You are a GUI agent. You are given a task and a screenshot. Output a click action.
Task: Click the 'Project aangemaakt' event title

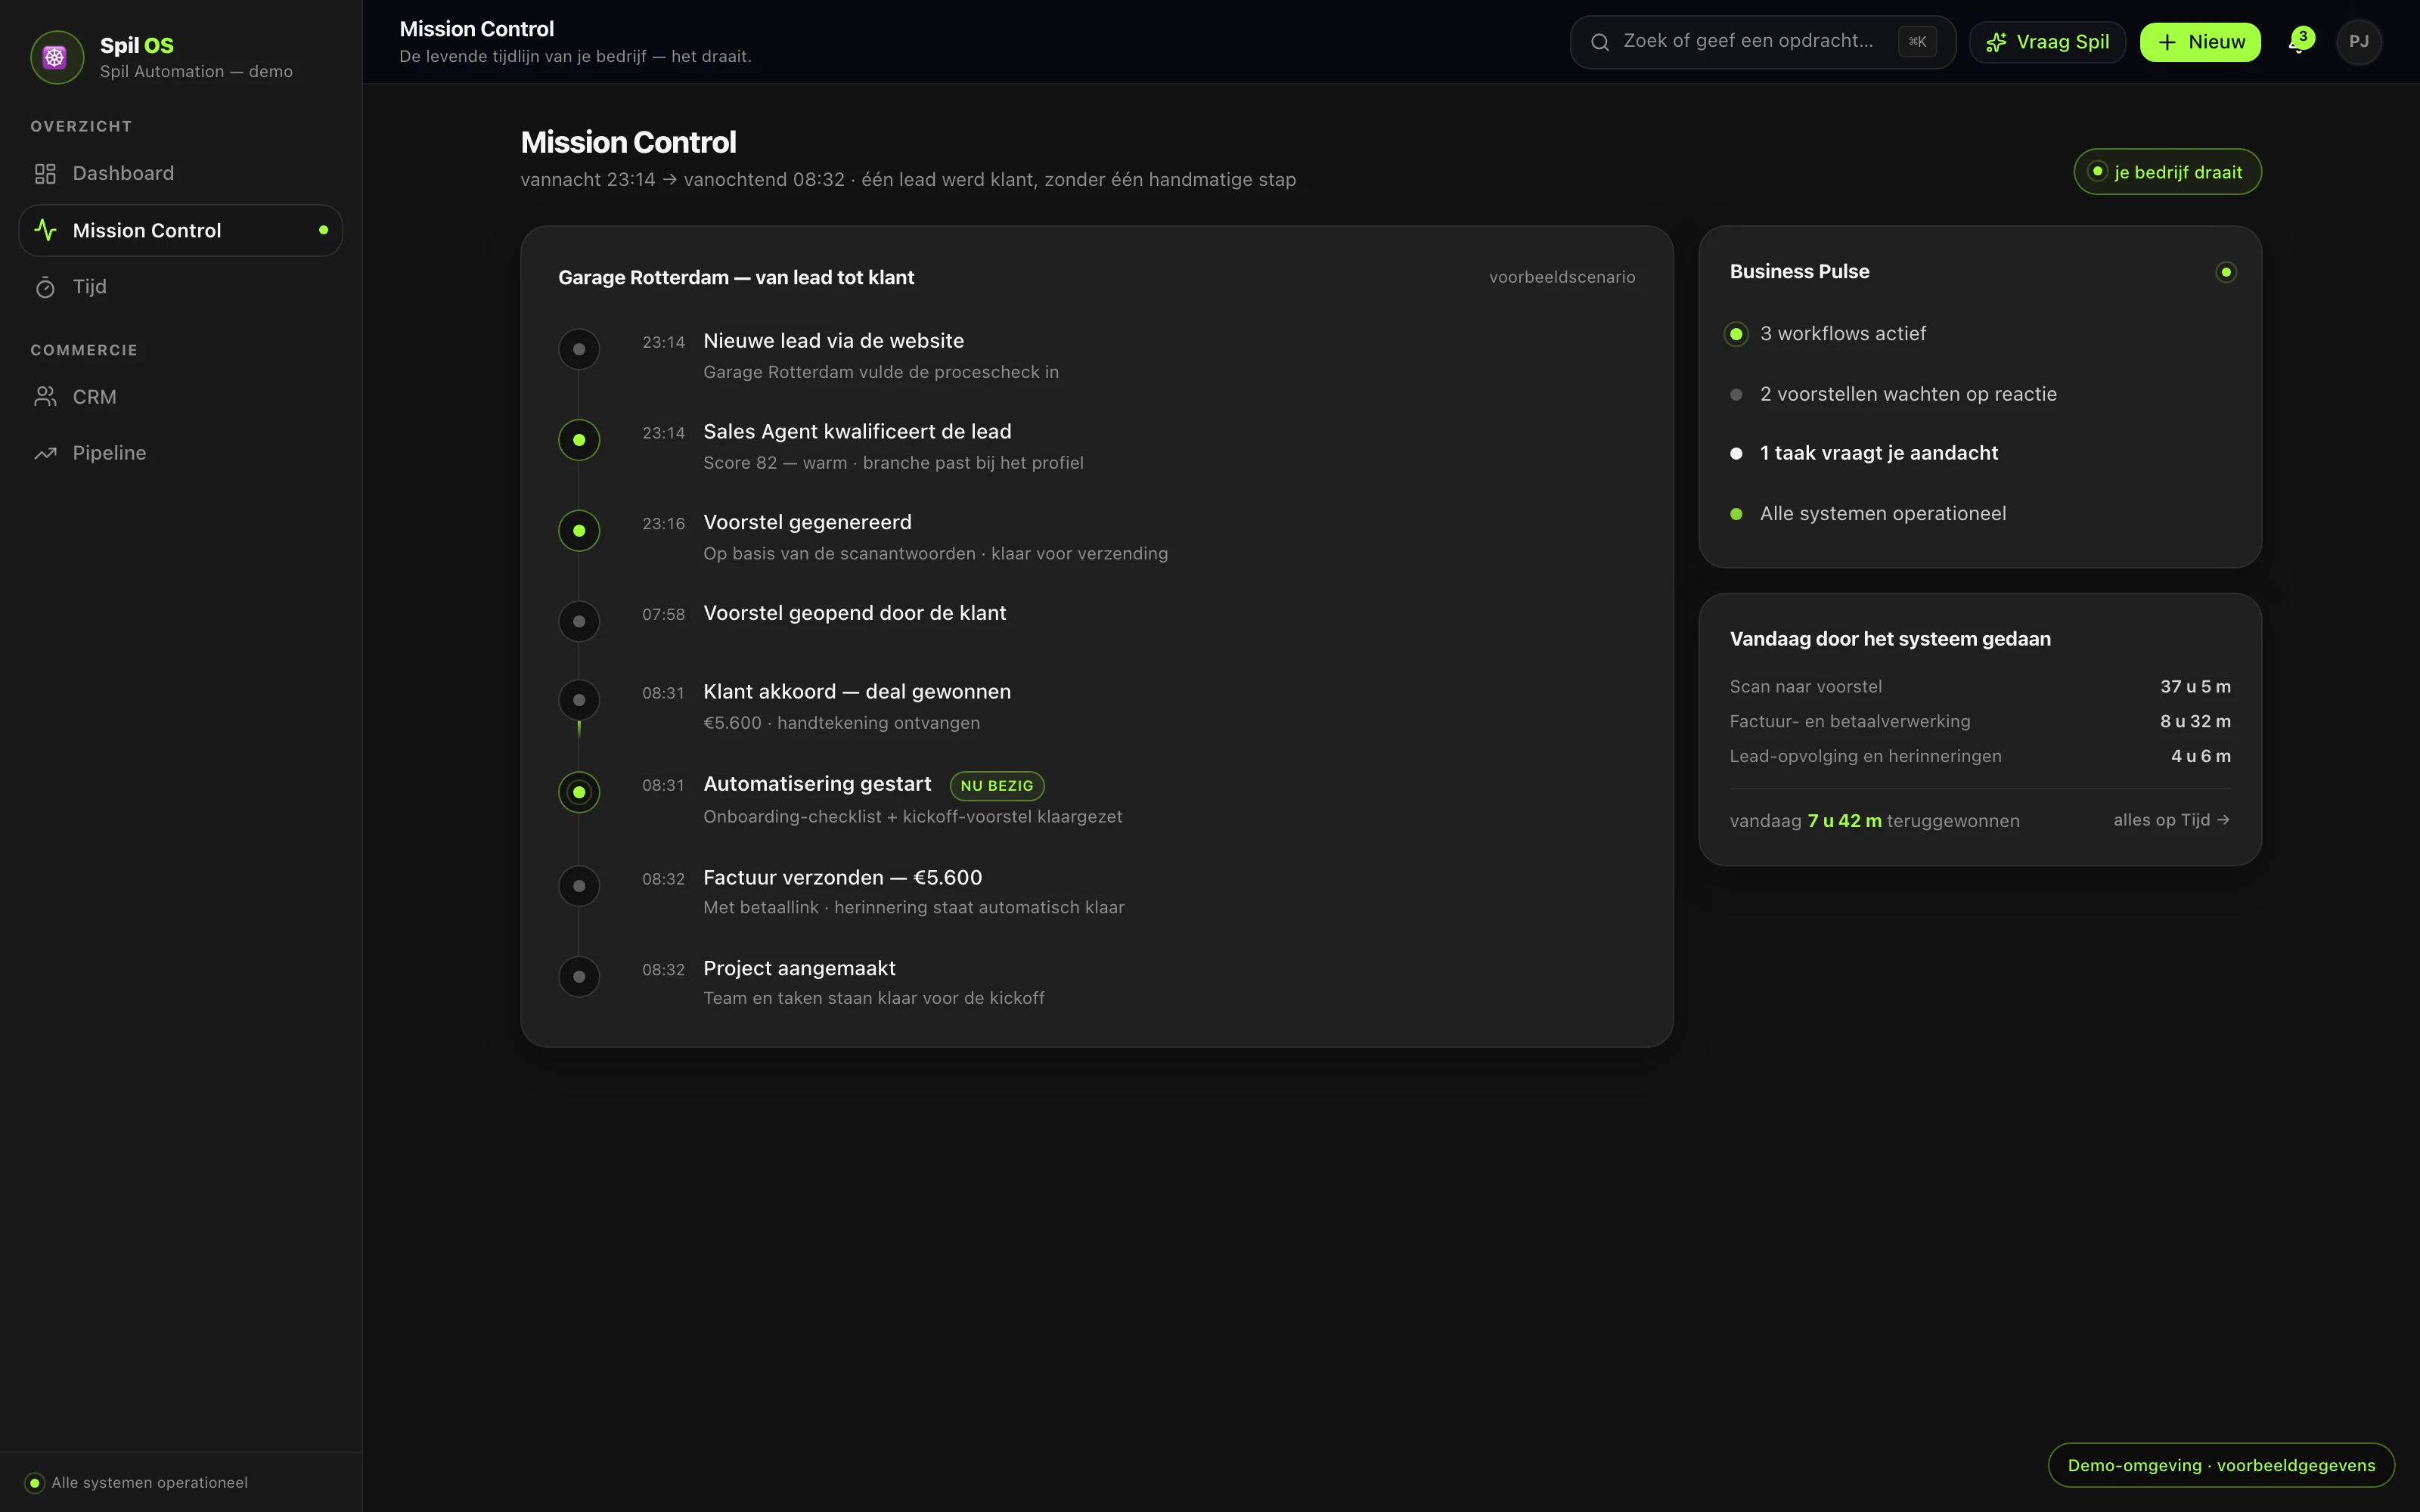click(799, 969)
